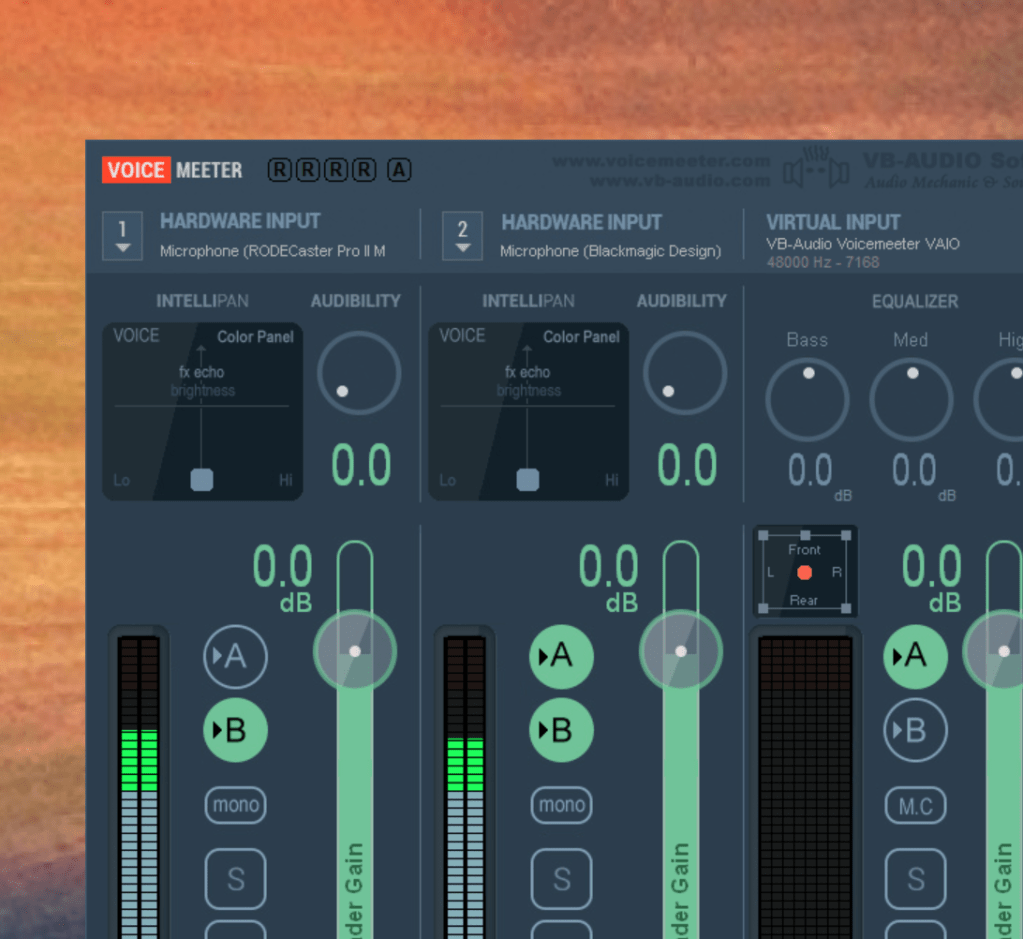The width and height of the screenshot is (1023, 939).
Task: Click Hardware Input 1 fader gain knob
Action: tap(355, 651)
